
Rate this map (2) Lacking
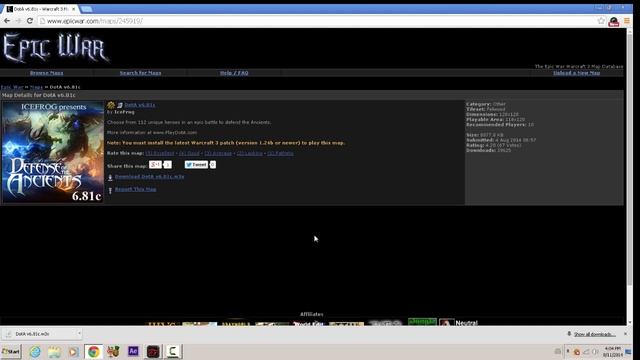(x=249, y=153)
